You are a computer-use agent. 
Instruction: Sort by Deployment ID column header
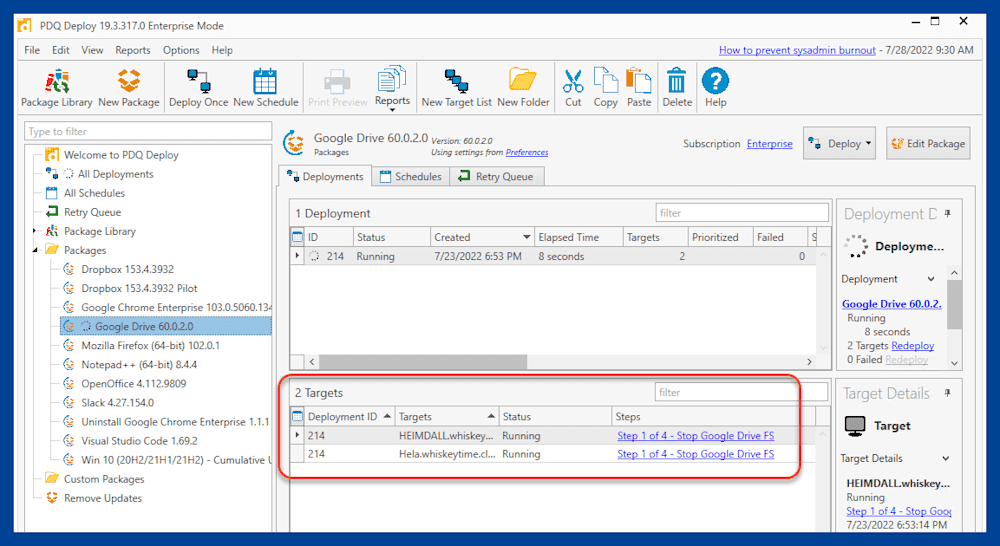349,417
